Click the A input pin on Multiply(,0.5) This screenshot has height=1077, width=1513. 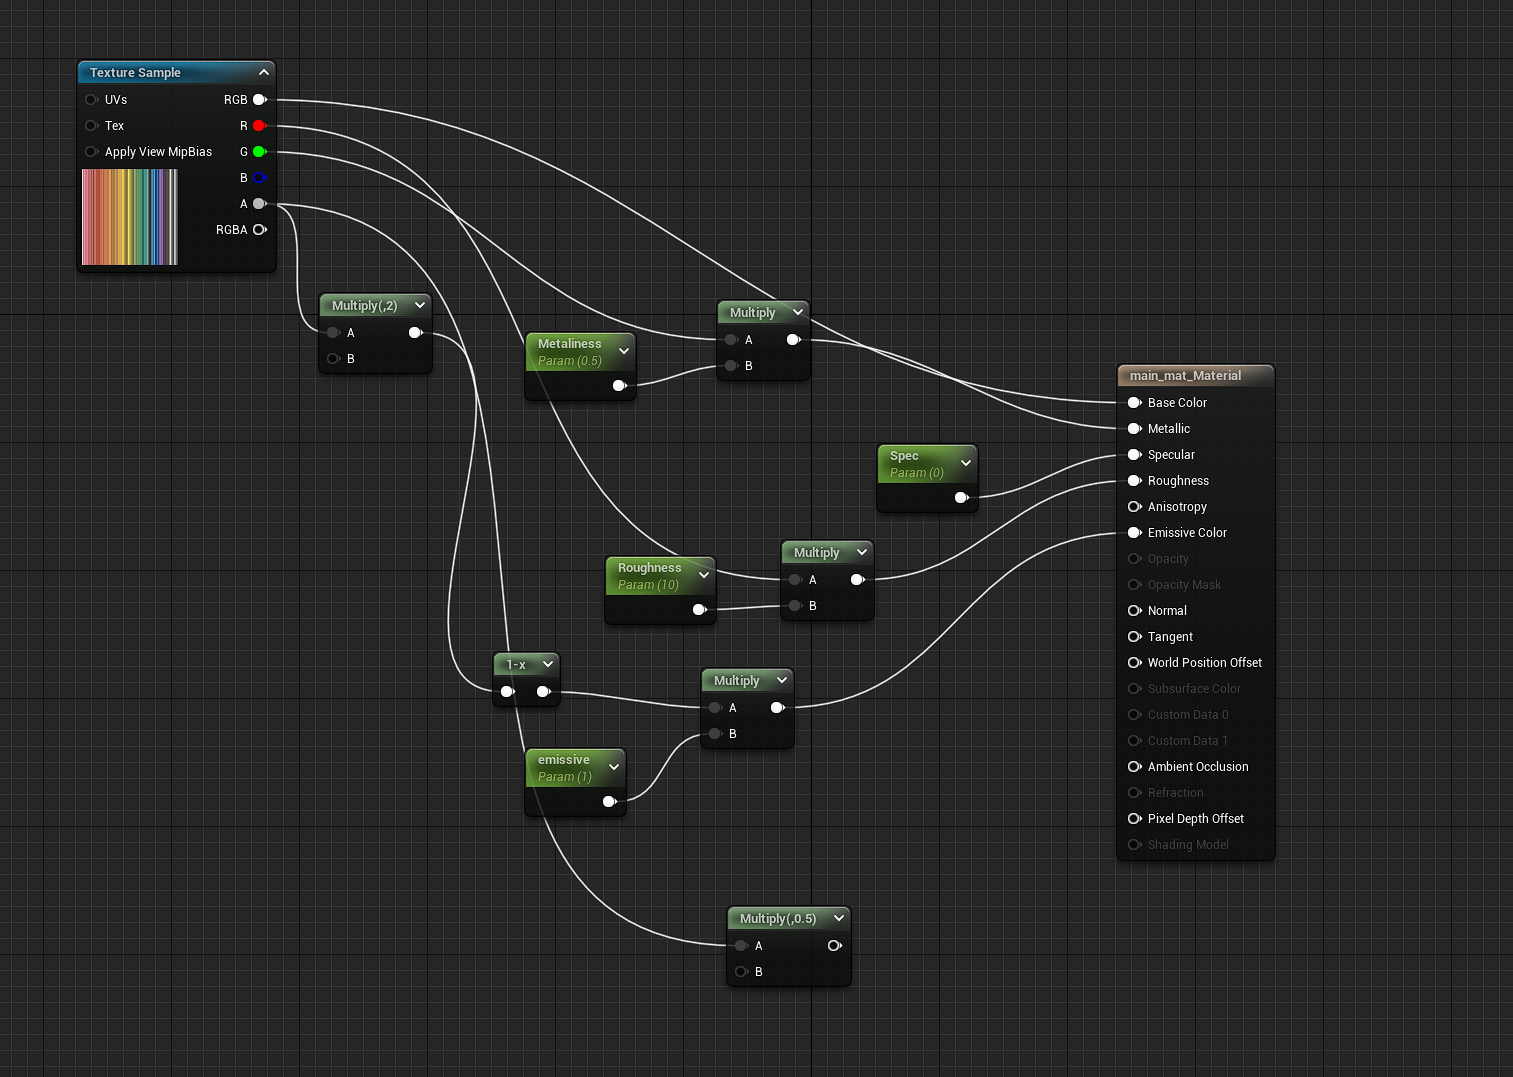741,946
